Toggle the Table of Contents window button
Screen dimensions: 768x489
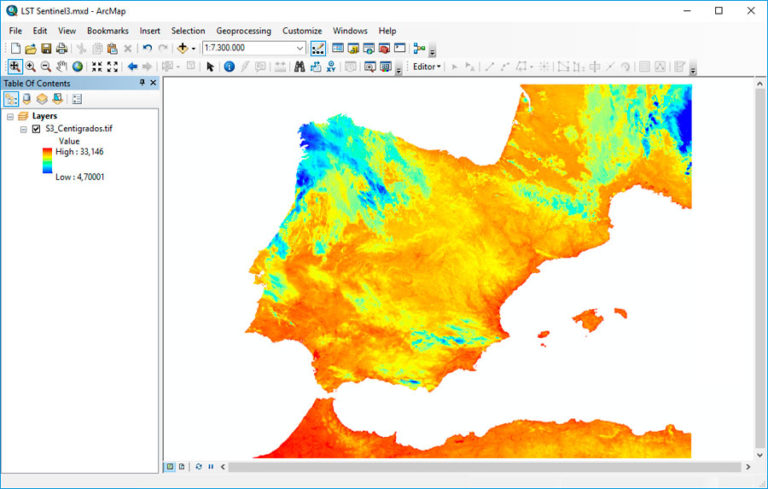(337, 48)
